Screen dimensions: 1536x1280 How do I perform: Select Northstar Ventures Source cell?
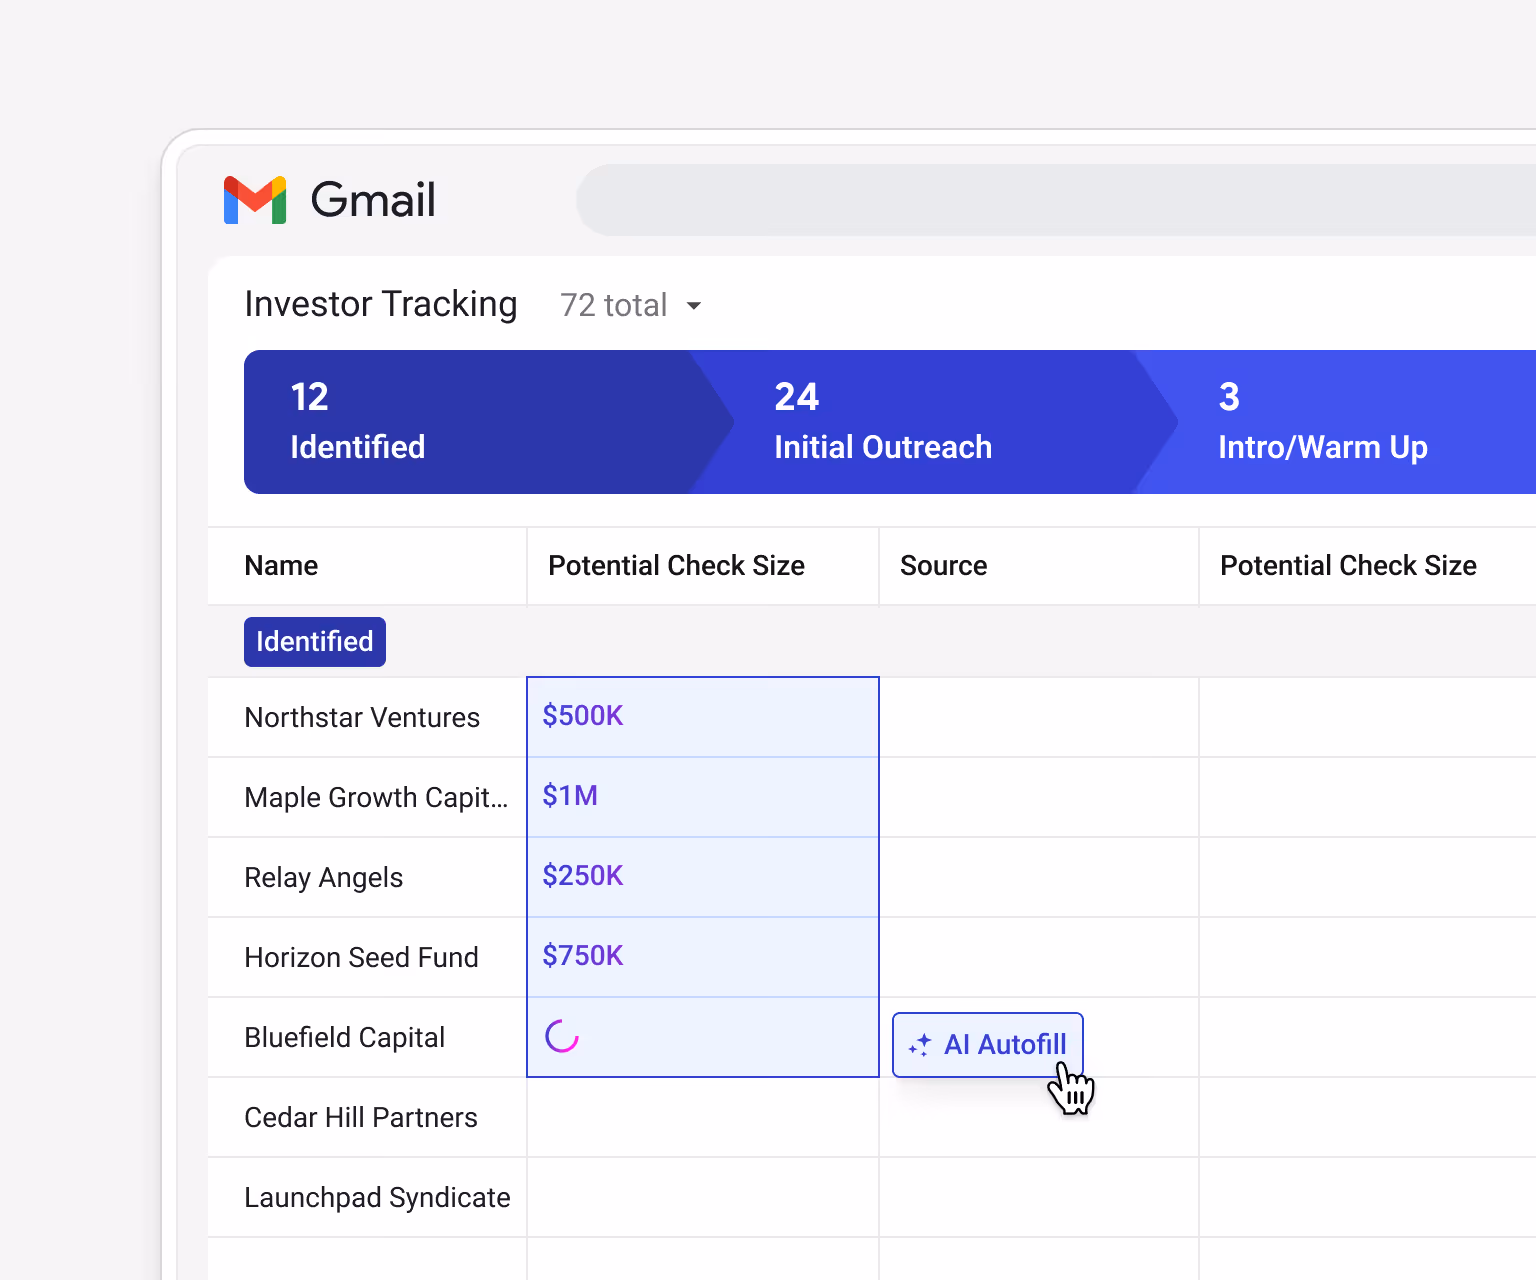point(1039,718)
